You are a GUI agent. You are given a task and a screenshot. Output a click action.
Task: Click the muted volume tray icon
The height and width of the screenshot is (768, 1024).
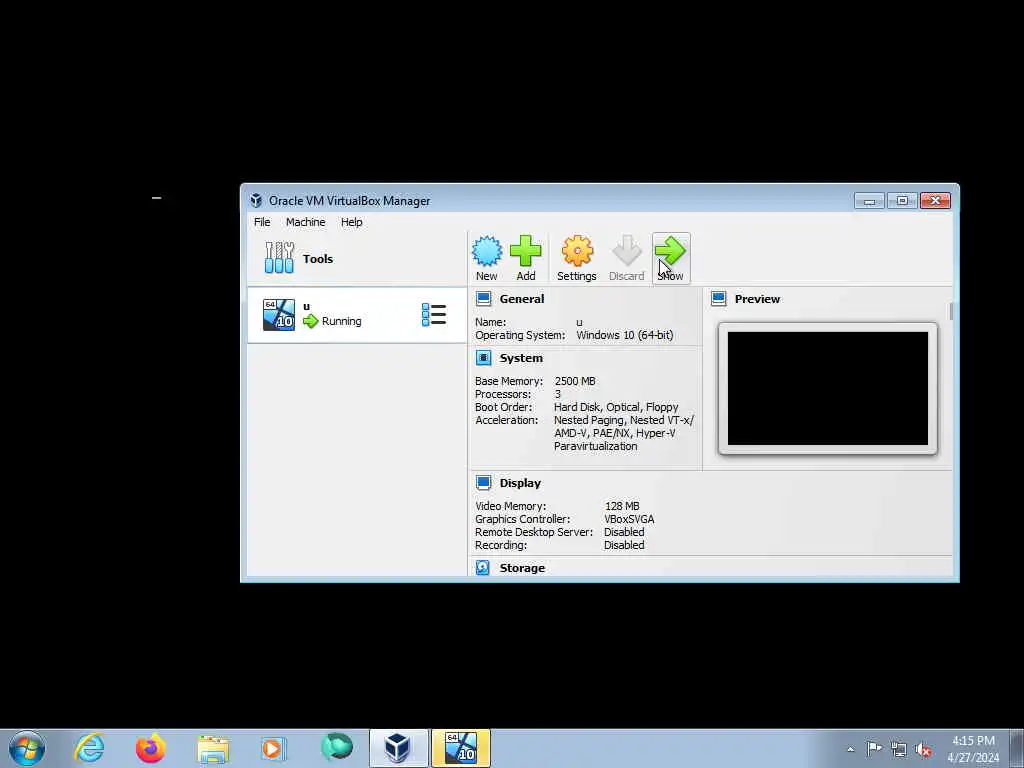click(923, 749)
